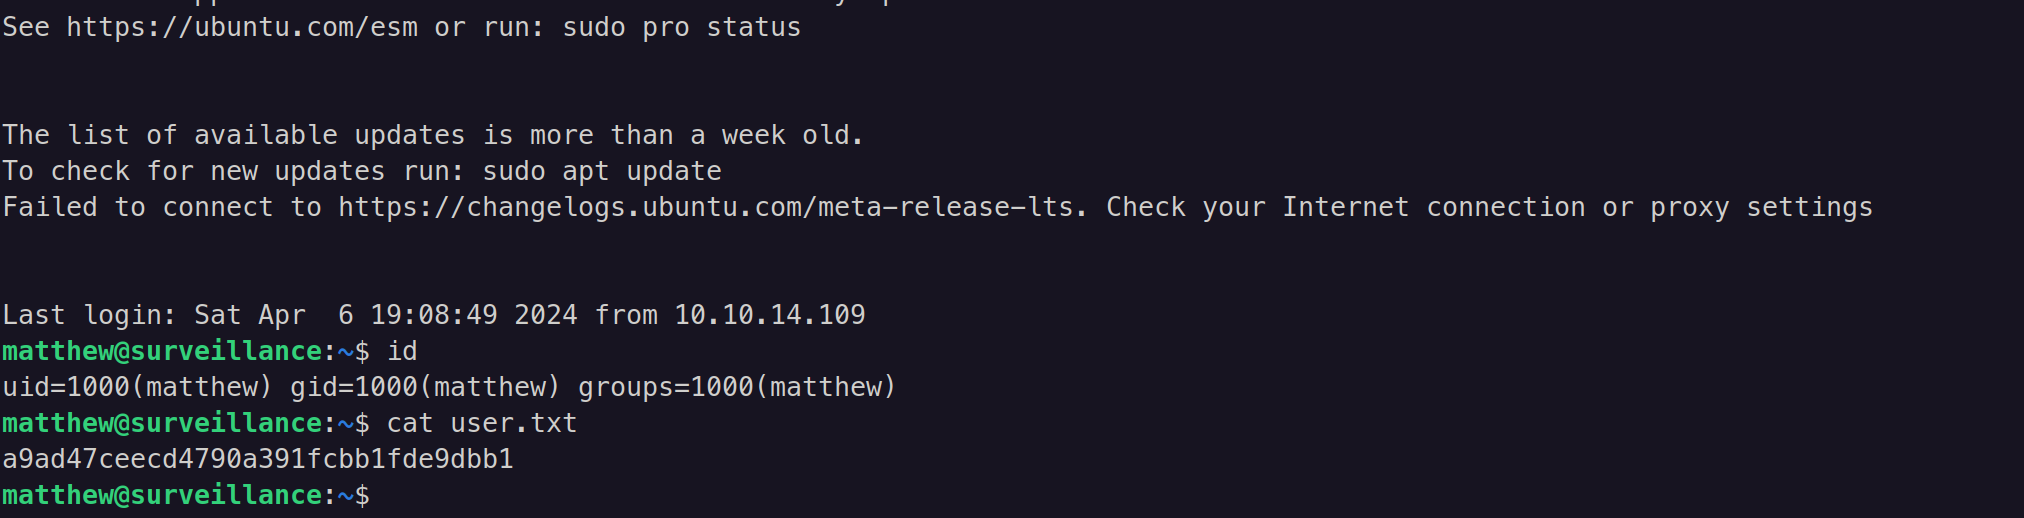The width and height of the screenshot is (2024, 518).
Task: Click the "Sat Apr" date in Last login line
Action: (249, 315)
